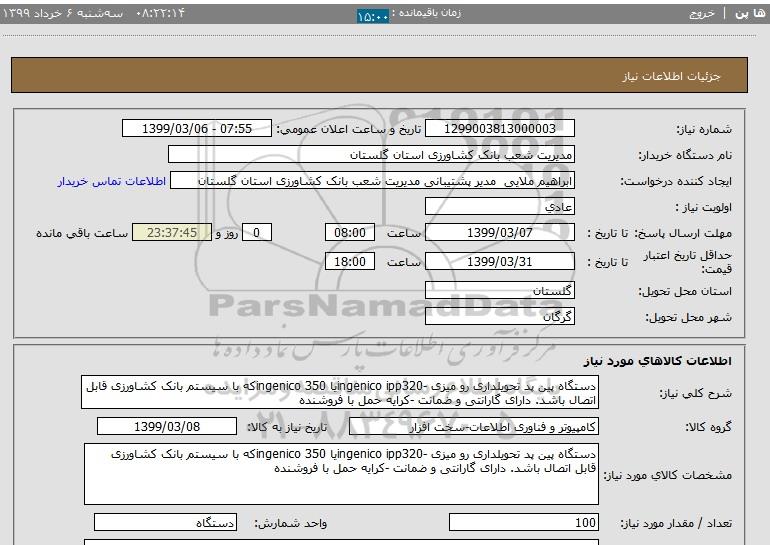Image resolution: width=770 pixels, height=545 pixels.
Task: Click the جزئیات اطلاعات نیاز header bar
Action: [379, 75]
